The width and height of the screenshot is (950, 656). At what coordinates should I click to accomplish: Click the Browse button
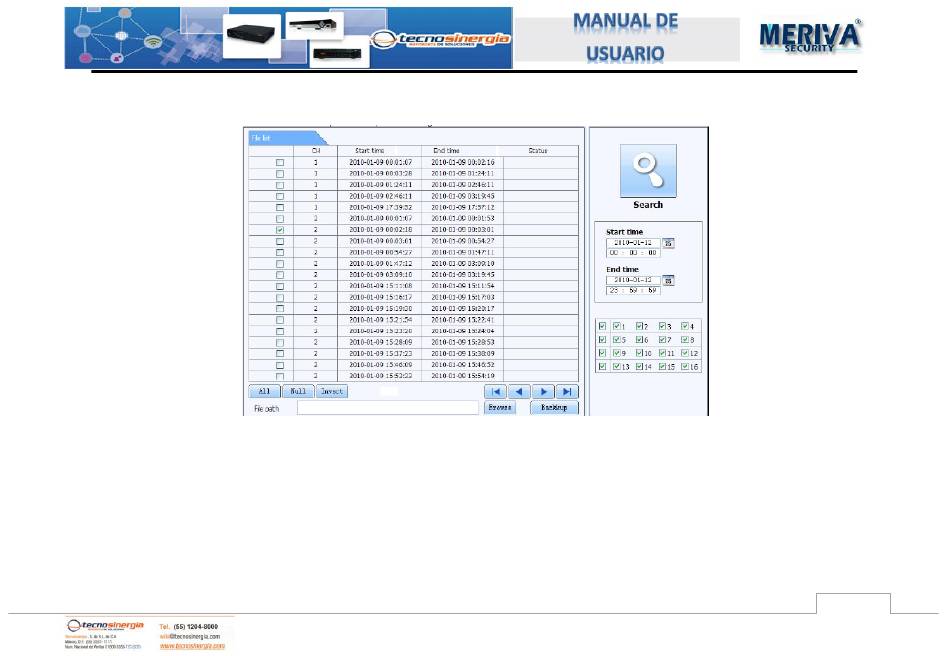pyautogui.click(x=498, y=408)
